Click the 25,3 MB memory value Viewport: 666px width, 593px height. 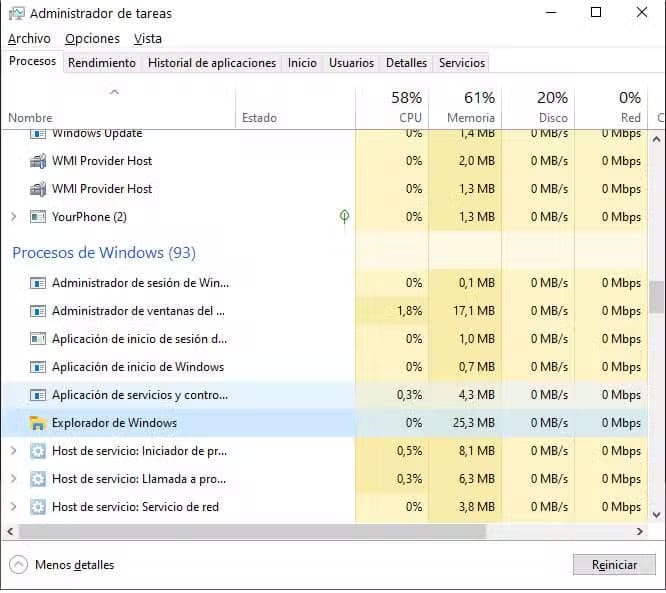(474, 423)
